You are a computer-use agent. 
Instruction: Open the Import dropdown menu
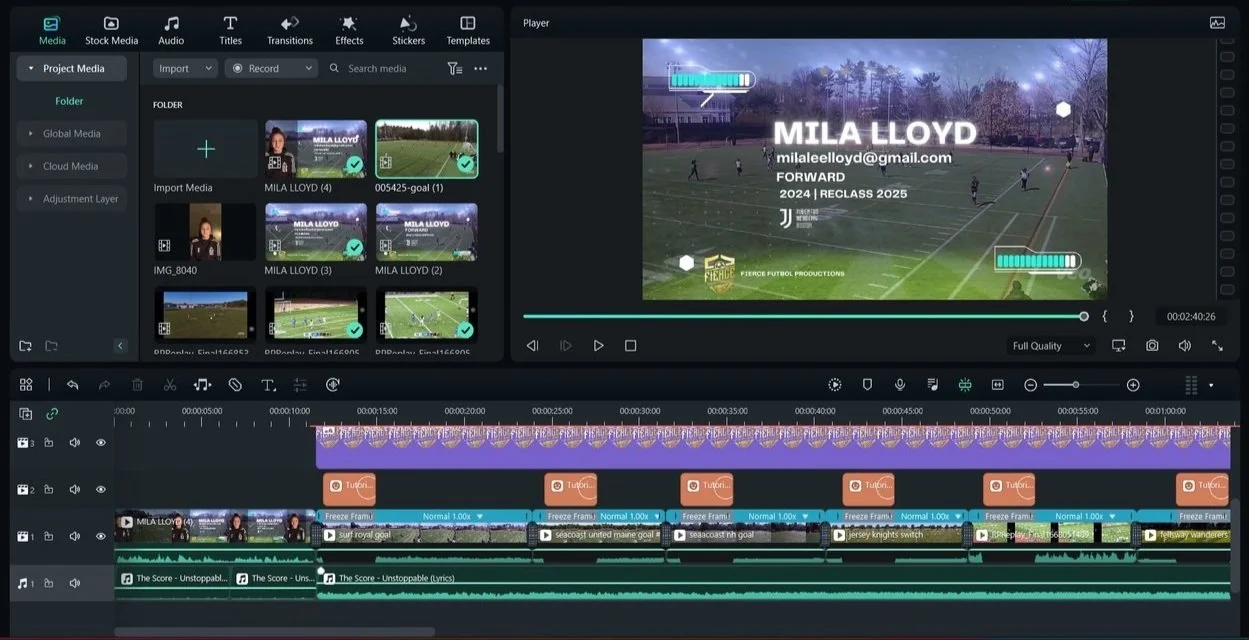(183, 67)
